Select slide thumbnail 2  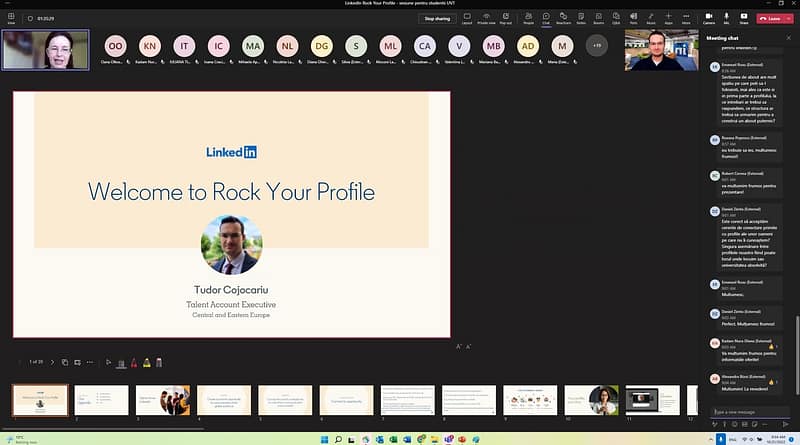102,400
